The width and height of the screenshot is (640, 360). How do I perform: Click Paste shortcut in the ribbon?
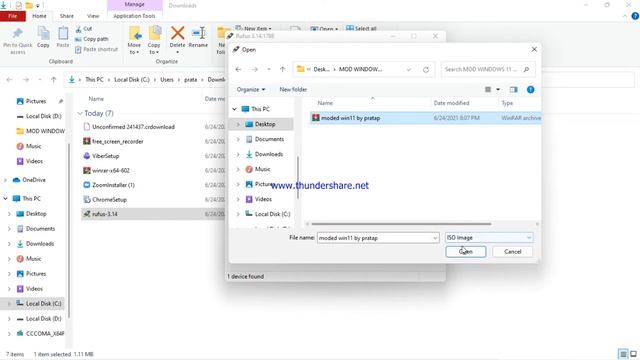[96, 49]
